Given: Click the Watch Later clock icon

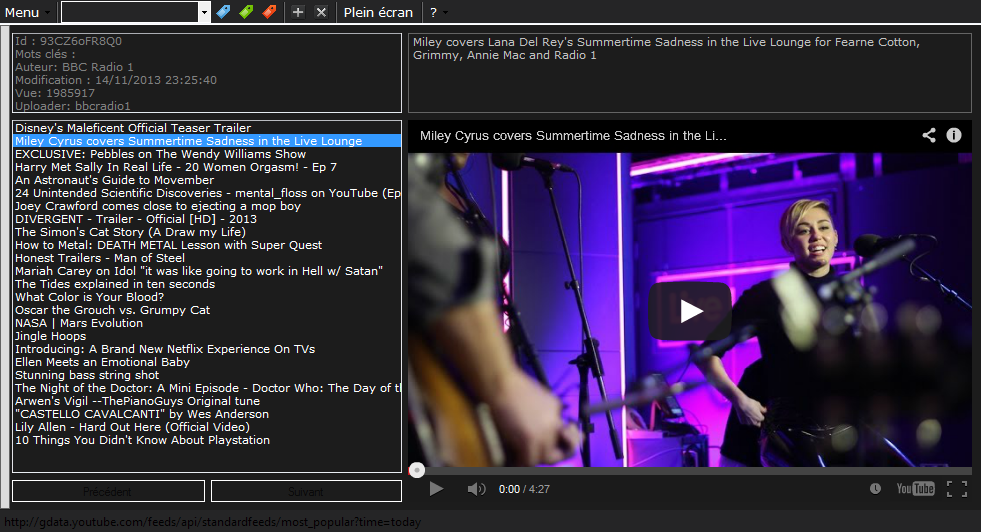Looking at the screenshot, I should coord(875,489).
